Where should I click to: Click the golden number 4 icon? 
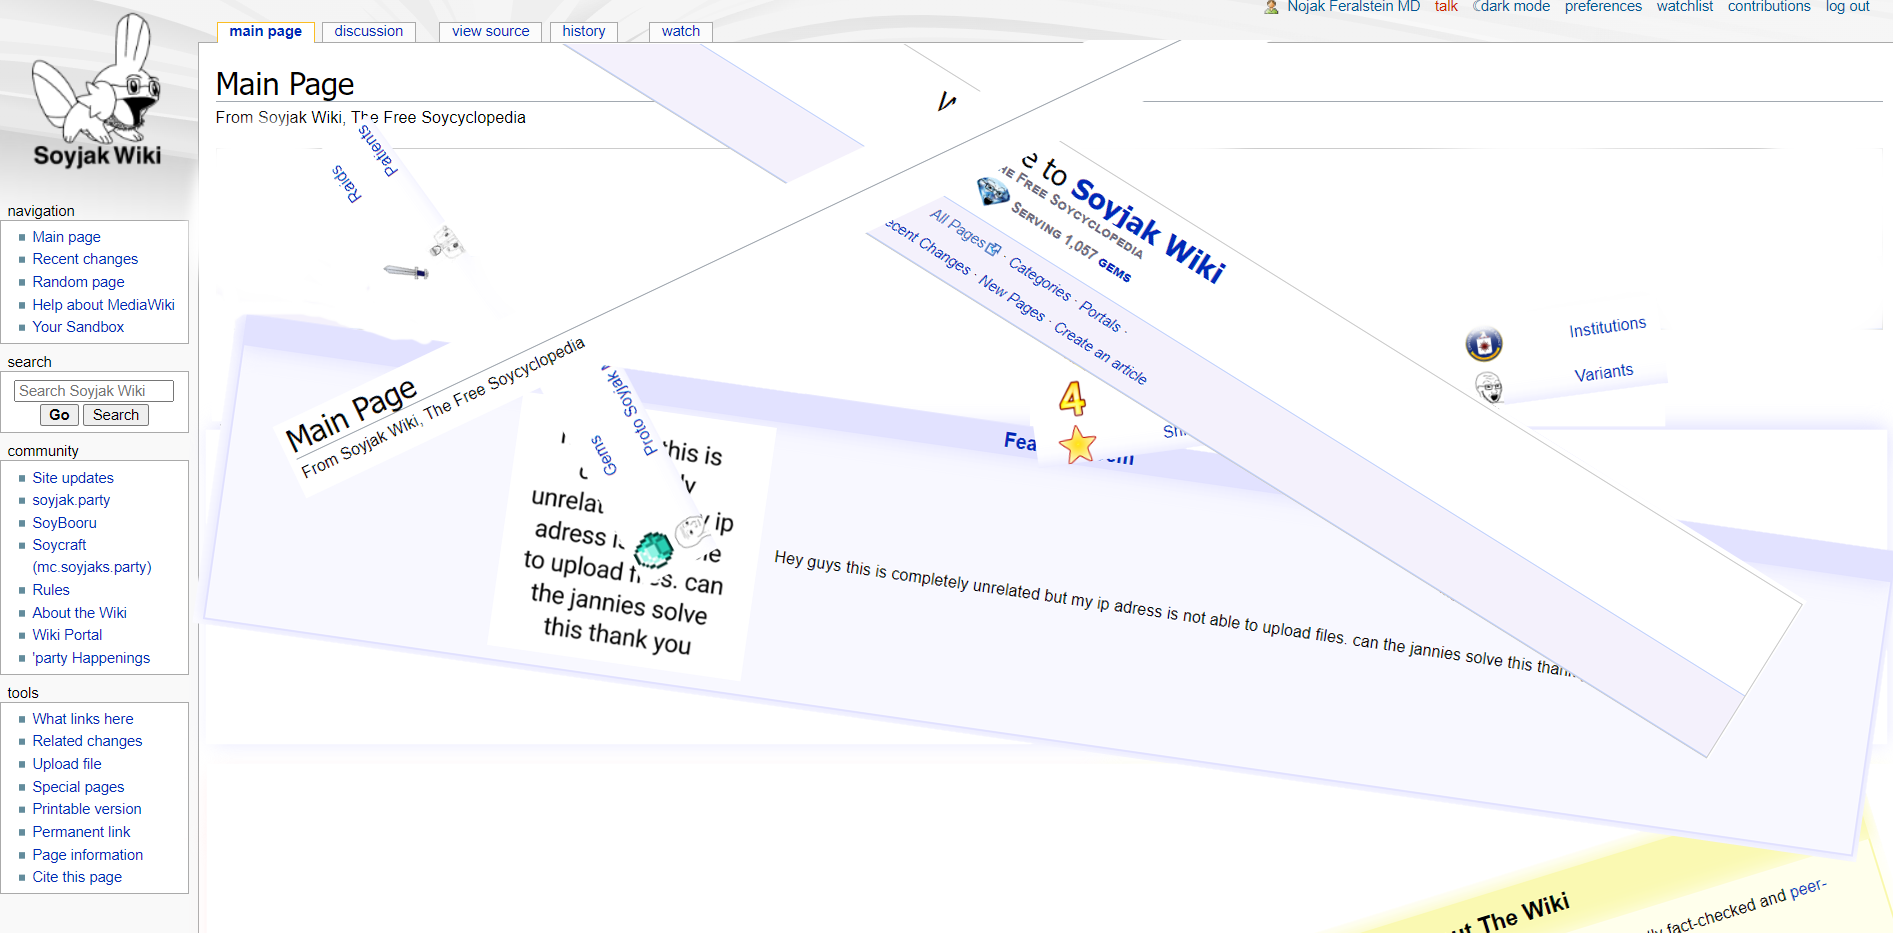[x=1072, y=399]
